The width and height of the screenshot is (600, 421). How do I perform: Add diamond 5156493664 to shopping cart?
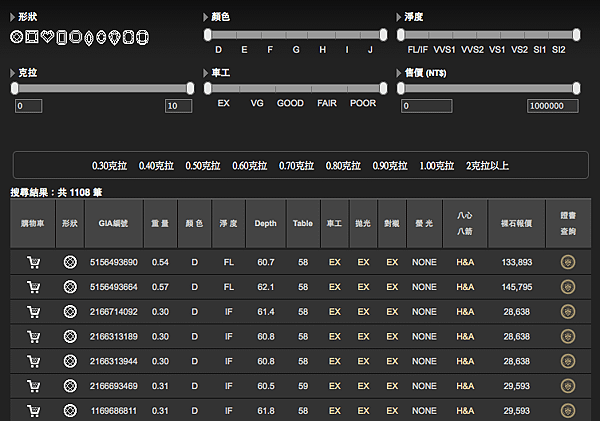point(33,287)
